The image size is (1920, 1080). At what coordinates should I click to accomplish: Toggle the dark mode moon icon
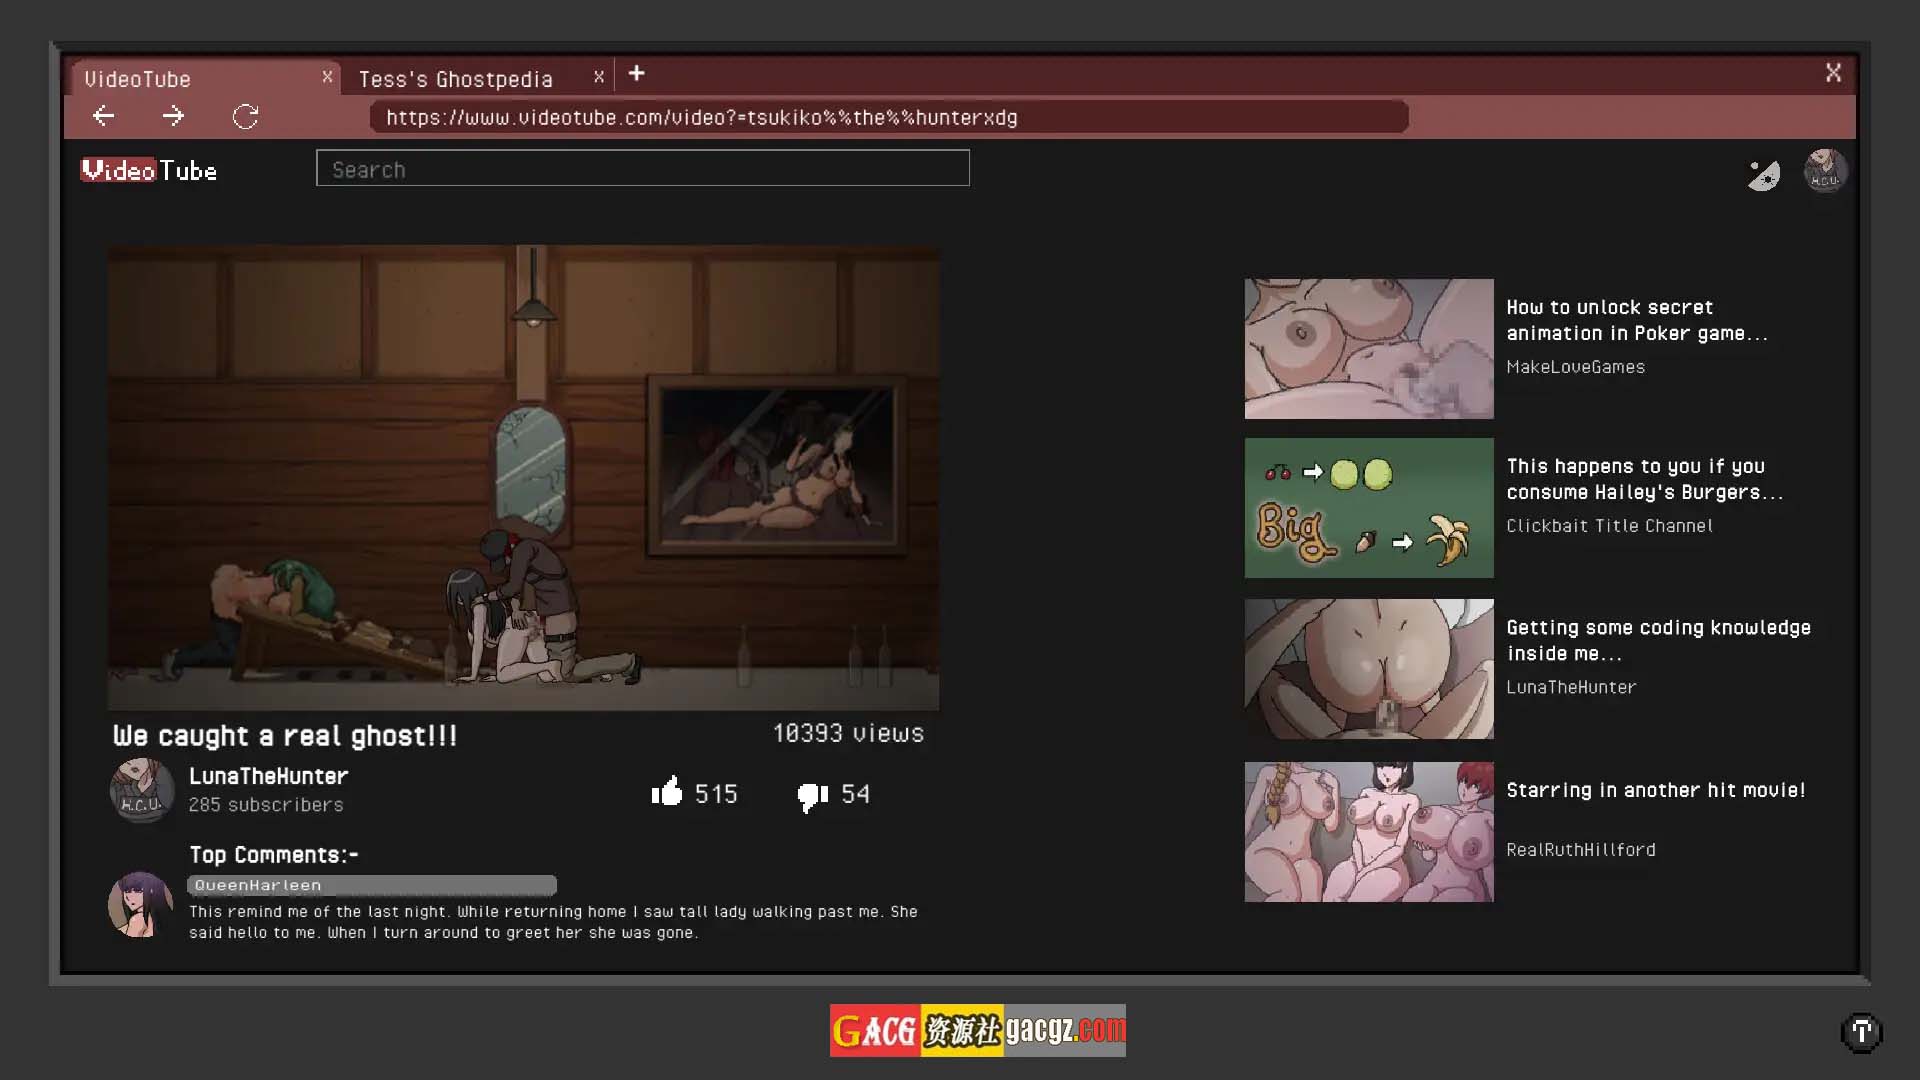[x=1763, y=175]
